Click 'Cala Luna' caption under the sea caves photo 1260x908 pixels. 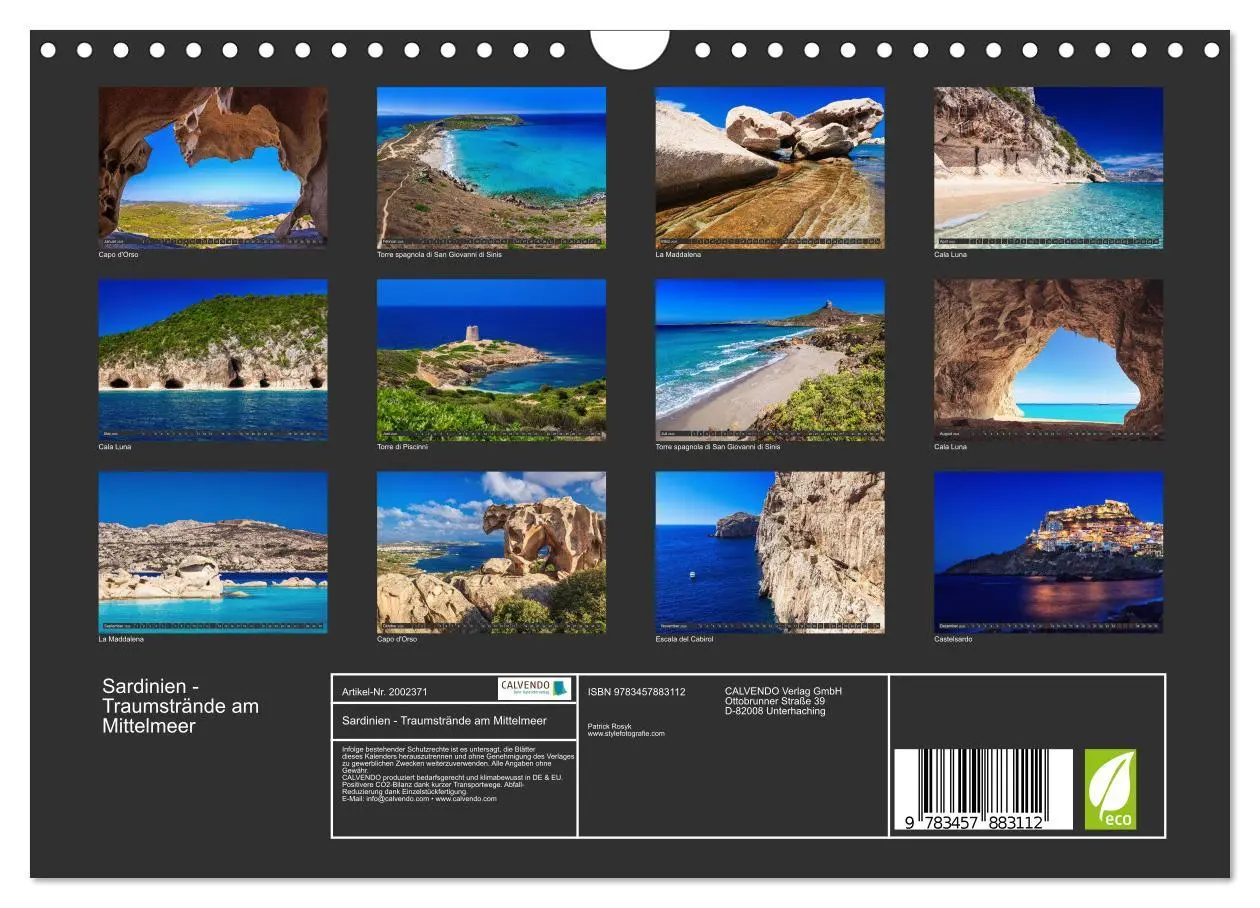(114, 447)
